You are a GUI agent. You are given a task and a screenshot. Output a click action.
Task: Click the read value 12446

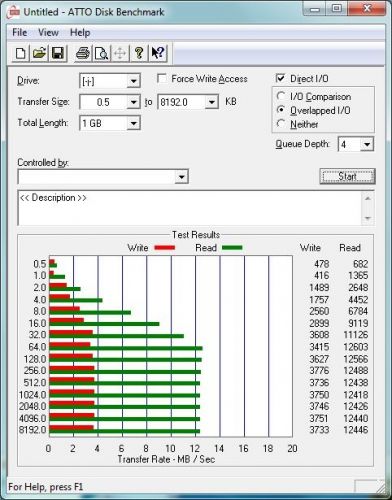356,430
